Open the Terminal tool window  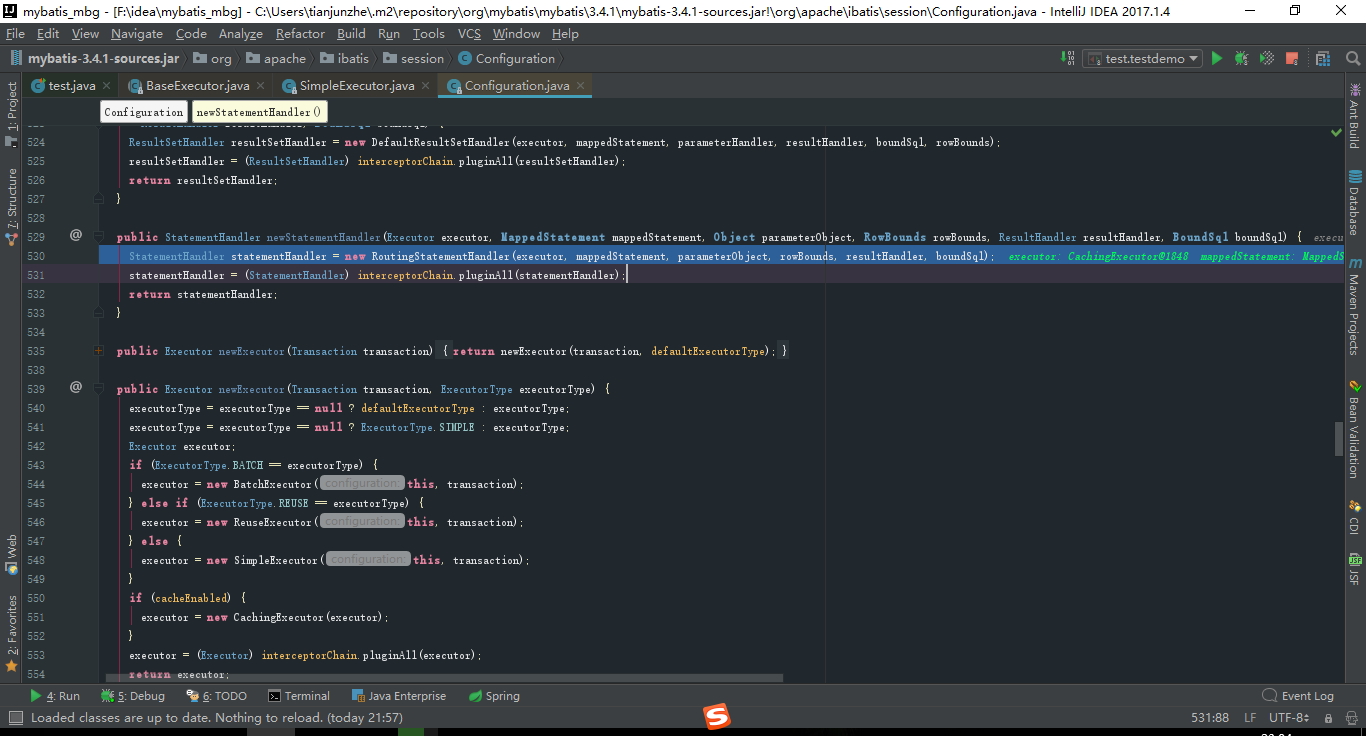(x=298, y=695)
